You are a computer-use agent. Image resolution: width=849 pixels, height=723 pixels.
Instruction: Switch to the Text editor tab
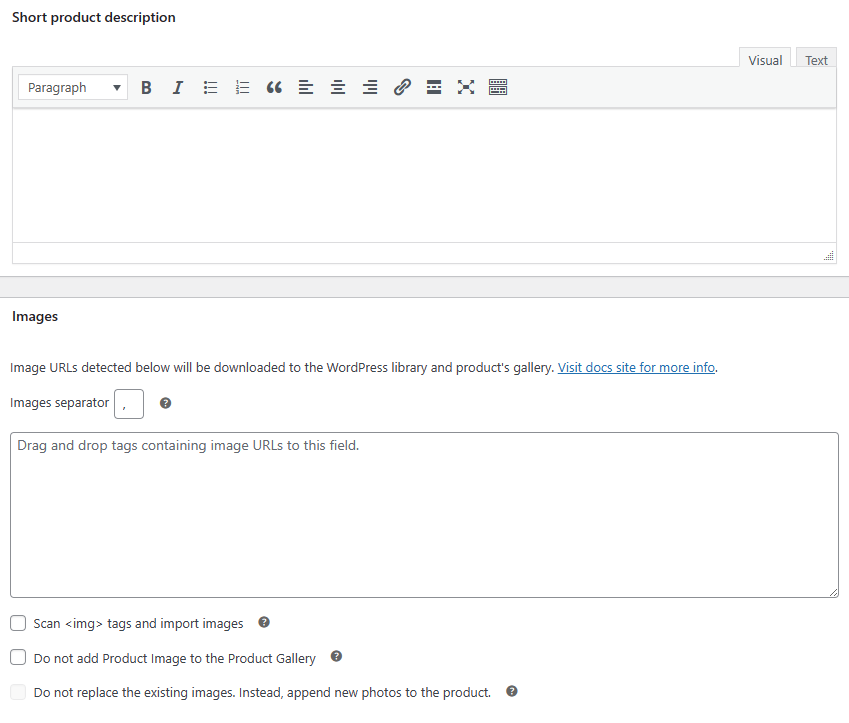tap(816, 58)
